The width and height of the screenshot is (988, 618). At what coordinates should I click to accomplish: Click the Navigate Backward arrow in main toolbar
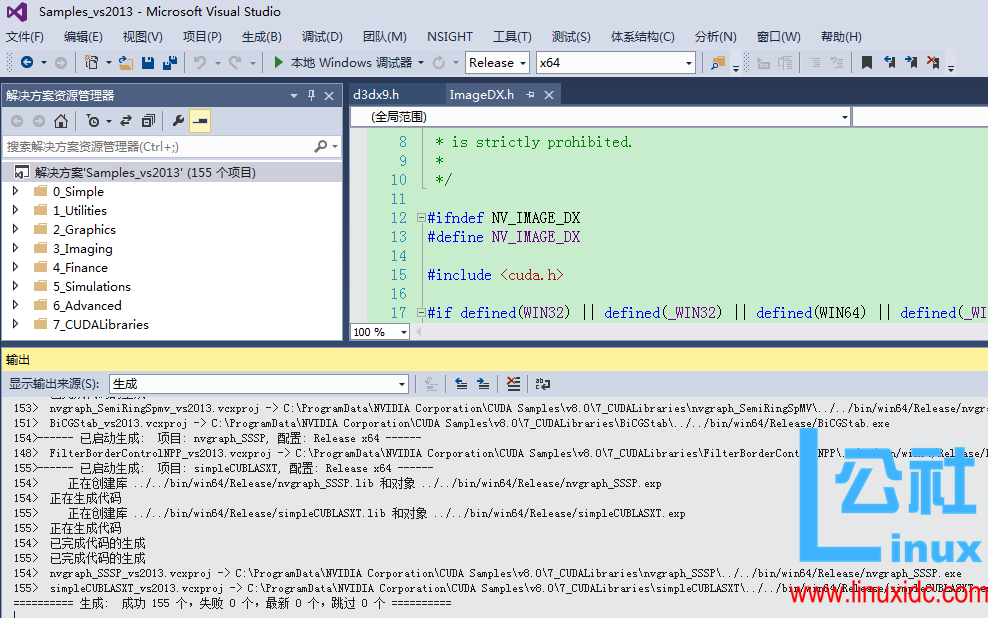26,62
